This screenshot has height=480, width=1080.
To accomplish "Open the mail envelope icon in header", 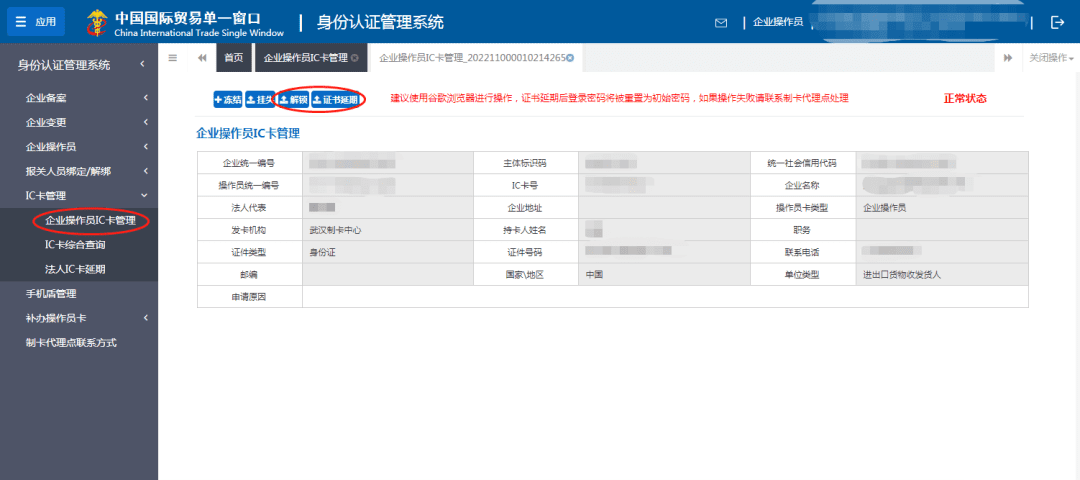I will coord(720,22).
